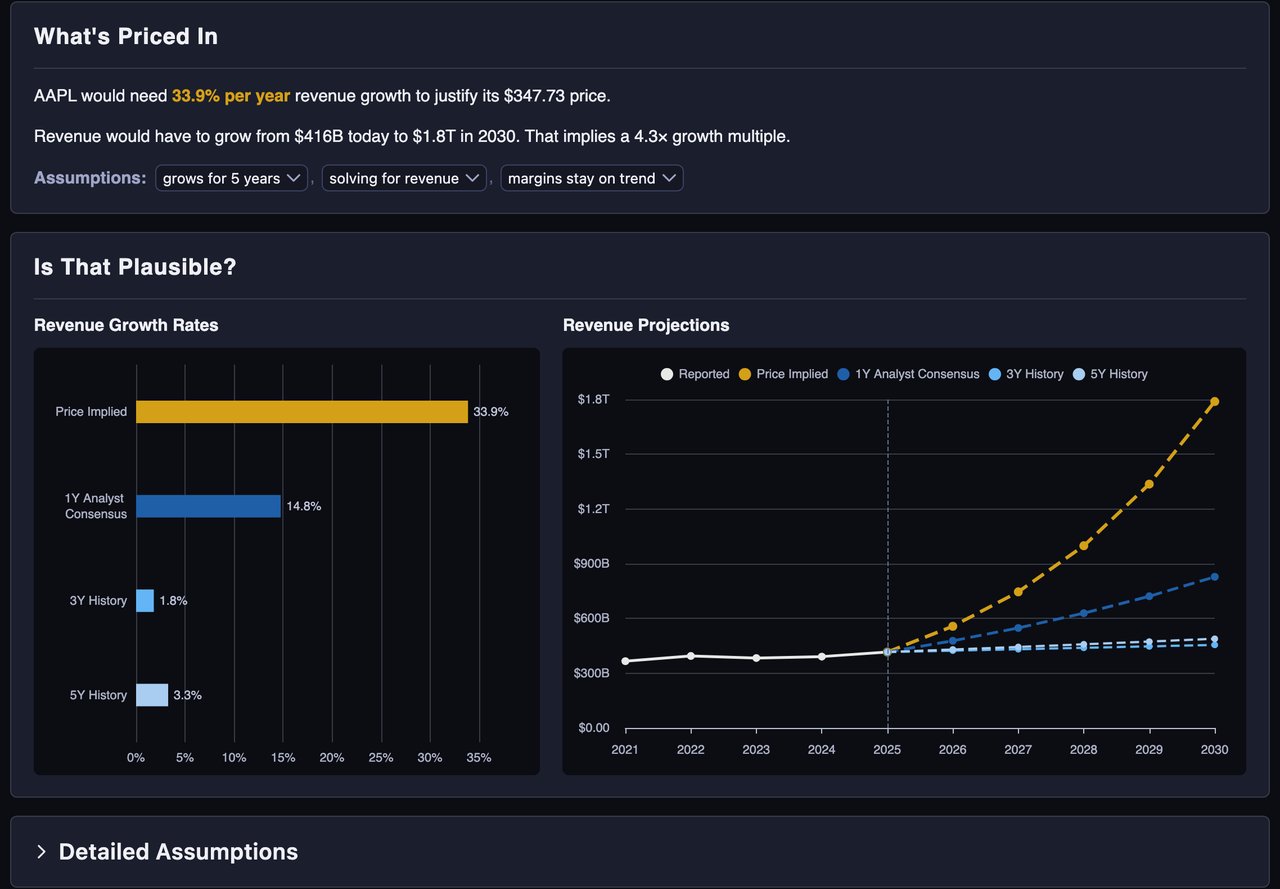Image resolution: width=1280 pixels, height=889 pixels.
Task: Click the "Revenue Projections" chart title
Action: click(x=646, y=325)
